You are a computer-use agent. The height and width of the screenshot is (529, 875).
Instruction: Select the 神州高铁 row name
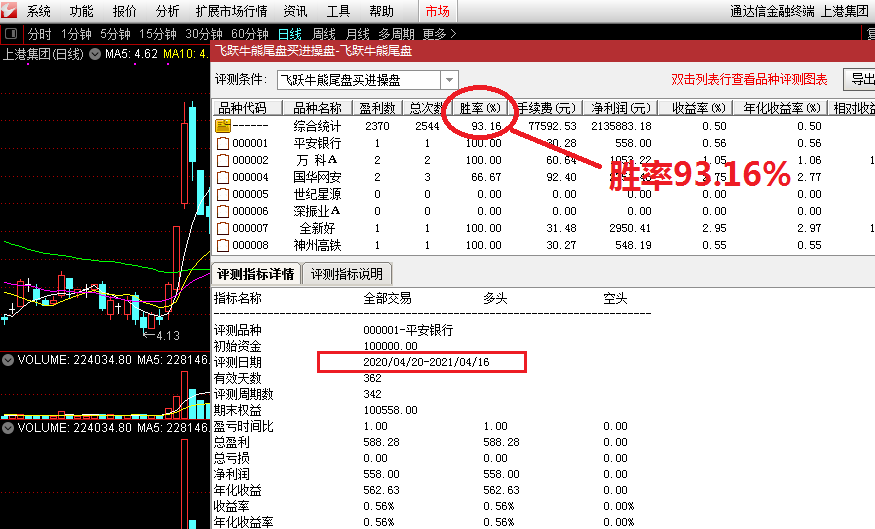pos(317,246)
